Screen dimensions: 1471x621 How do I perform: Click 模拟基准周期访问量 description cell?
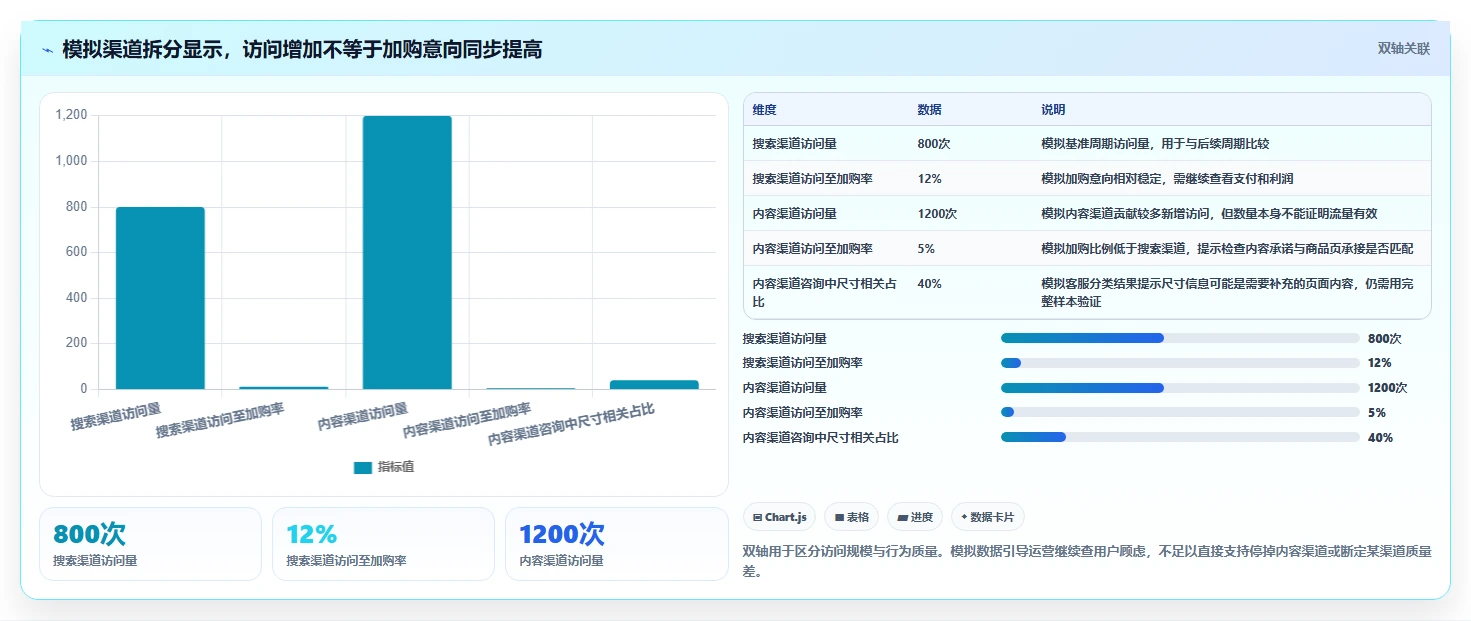pos(1155,144)
